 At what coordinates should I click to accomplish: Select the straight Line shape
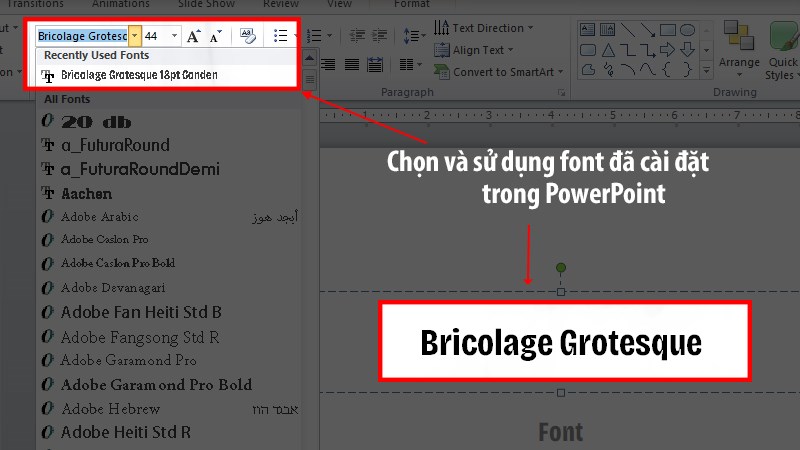[x=628, y=30]
